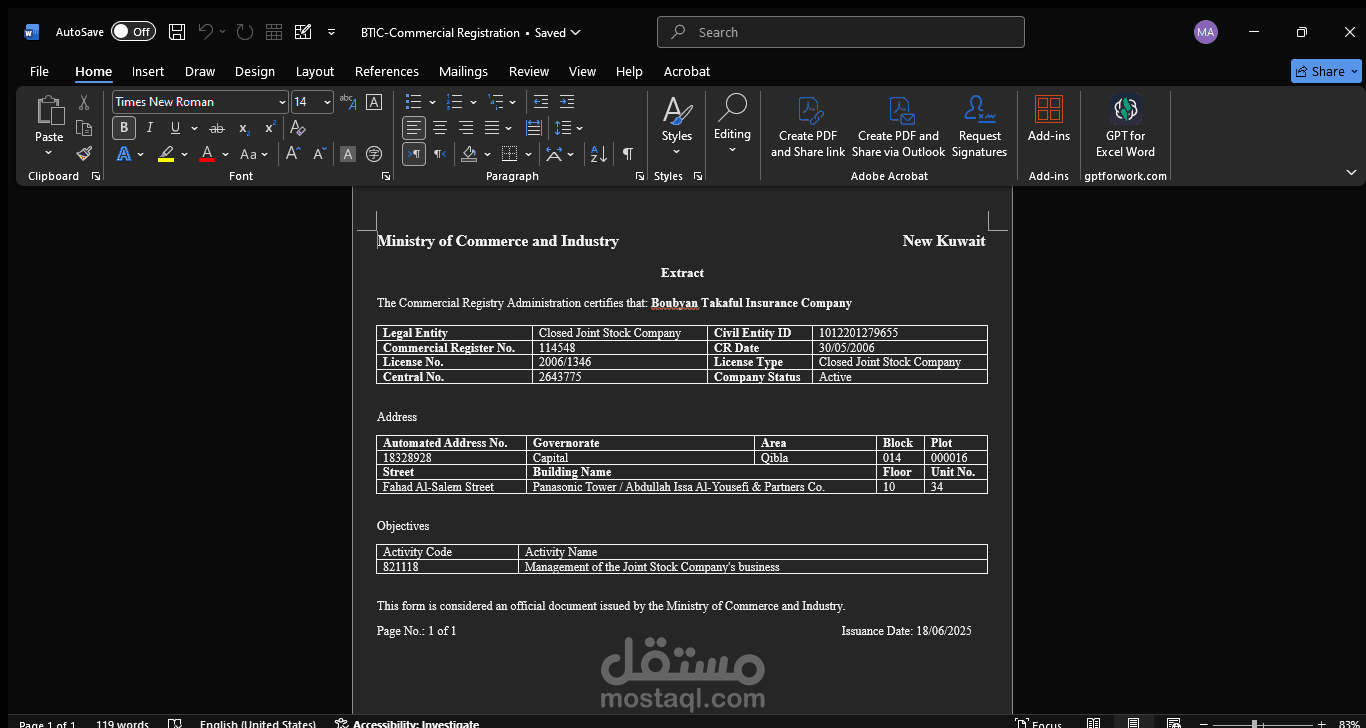This screenshot has width=1366, height=728.
Task: Toggle right-to-left text direction
Action: click(x=440, y=154)
